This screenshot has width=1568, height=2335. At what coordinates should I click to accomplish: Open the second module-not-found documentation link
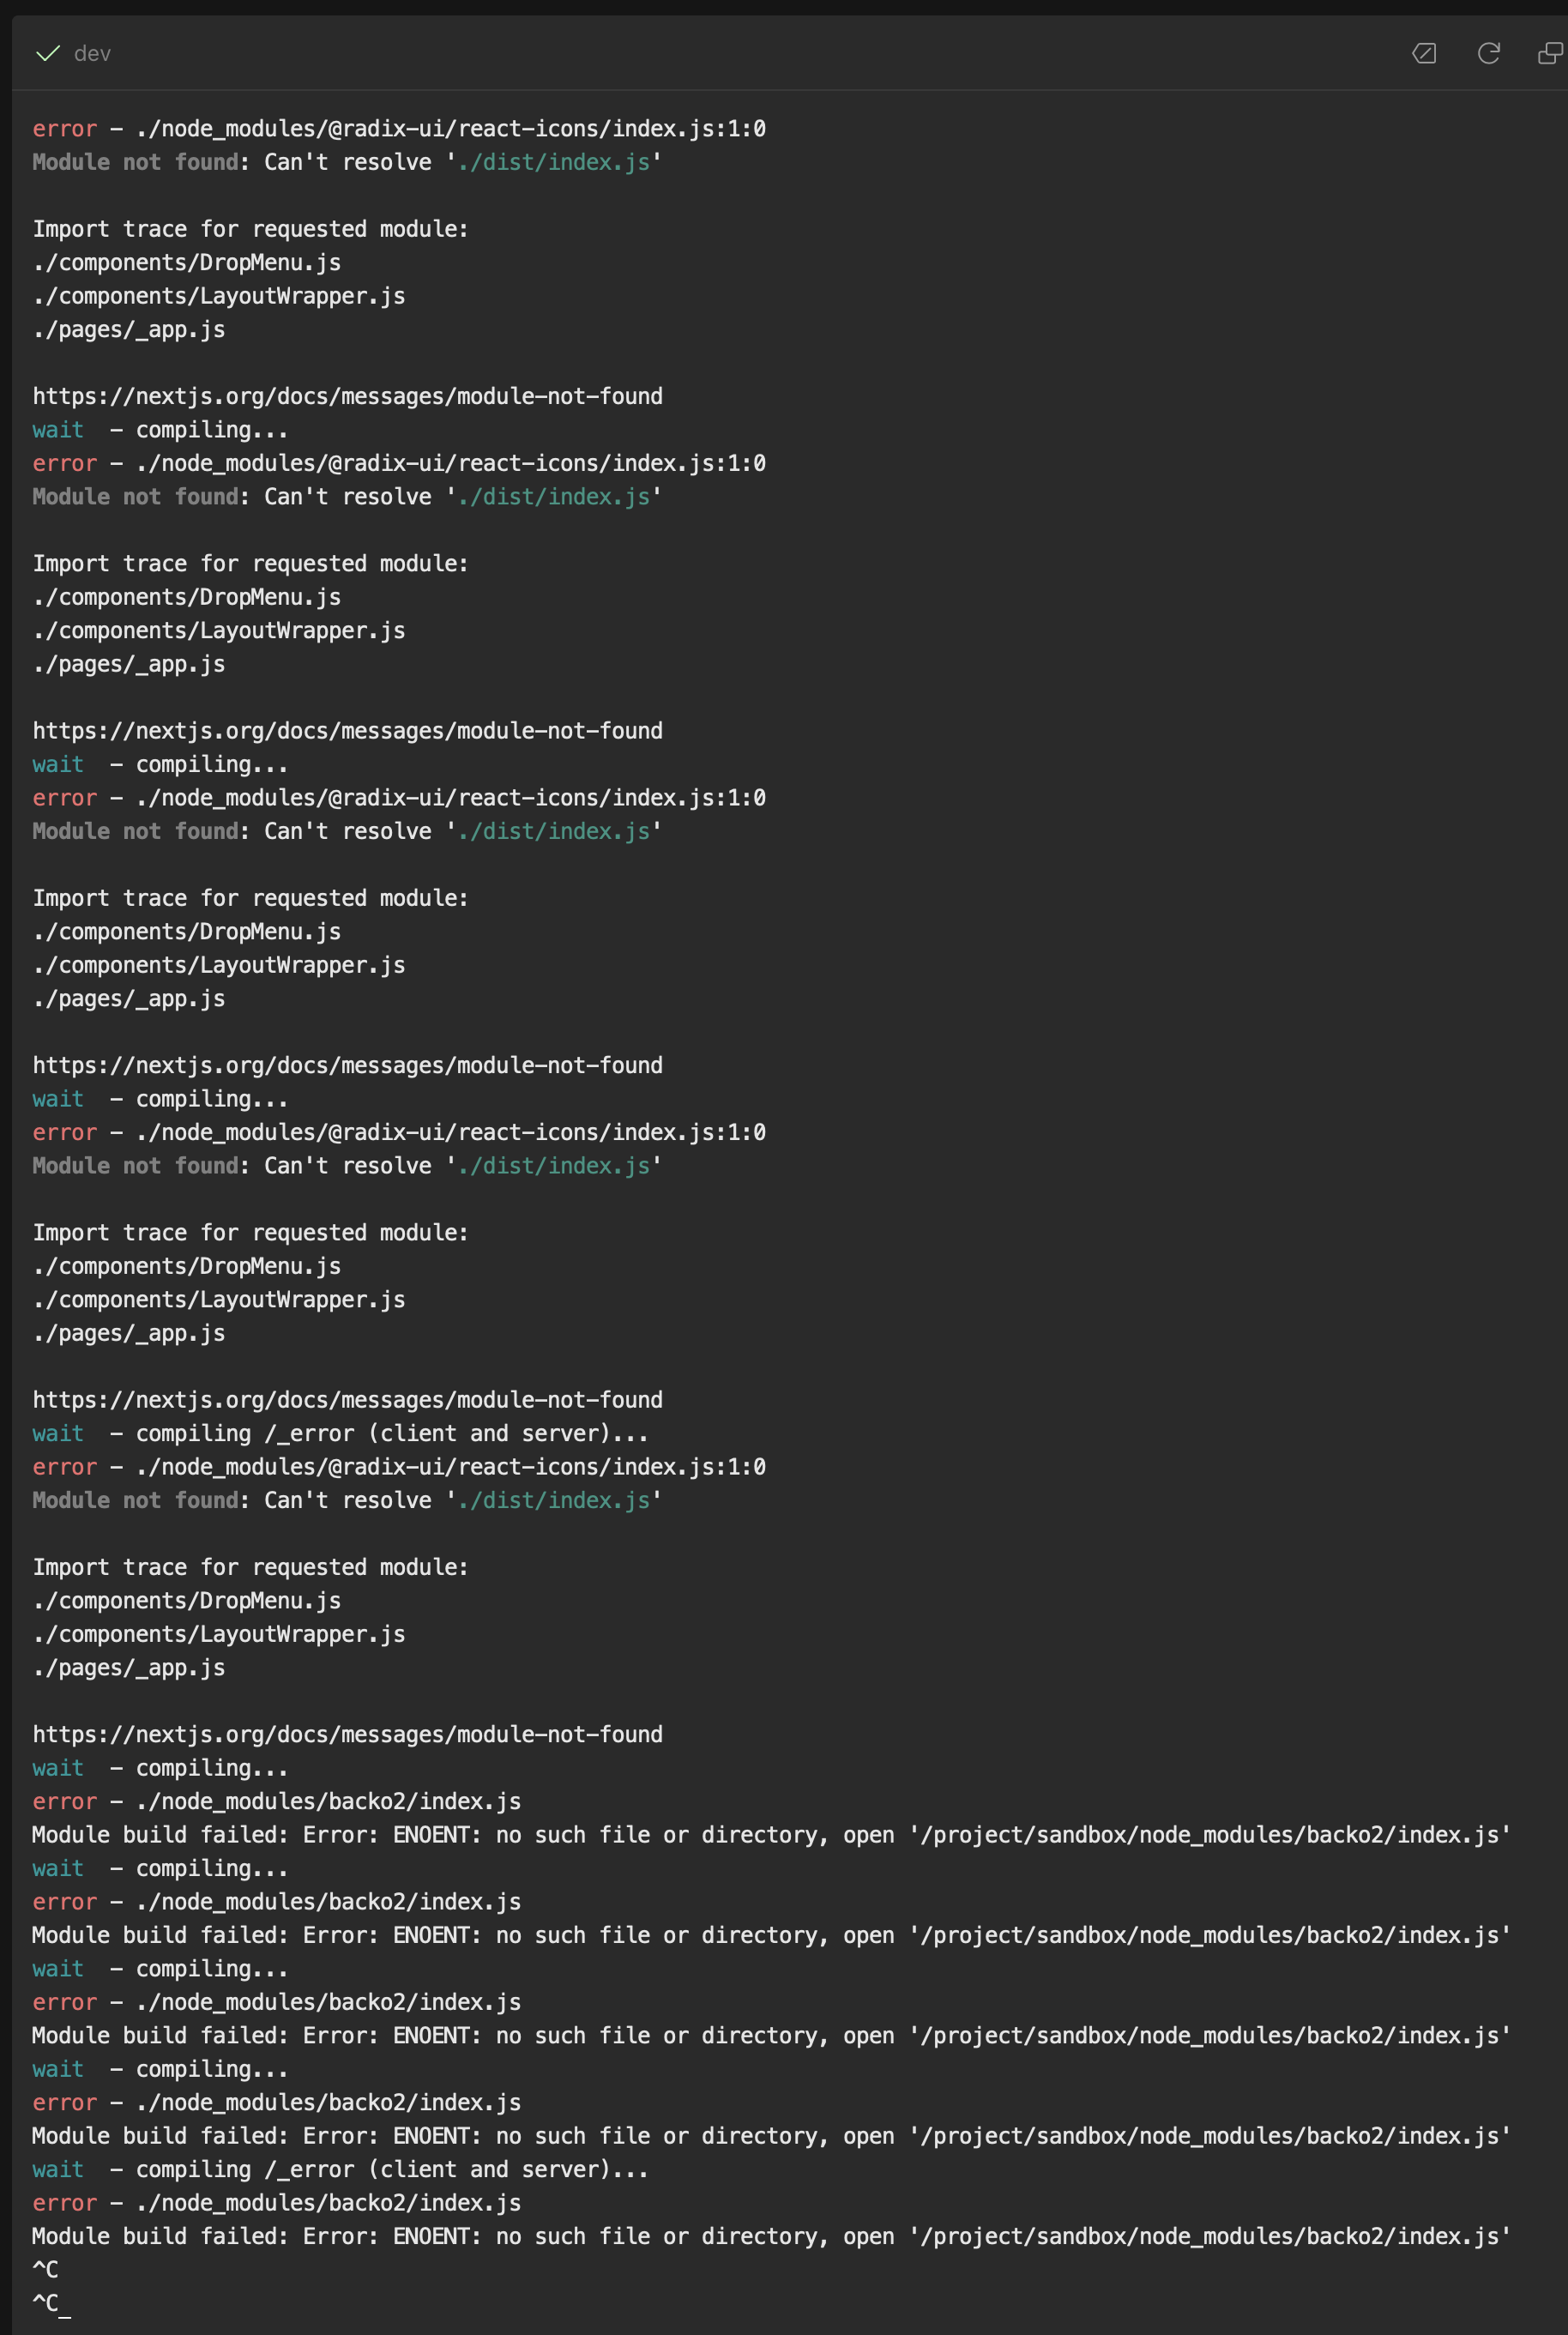[347, 729]
